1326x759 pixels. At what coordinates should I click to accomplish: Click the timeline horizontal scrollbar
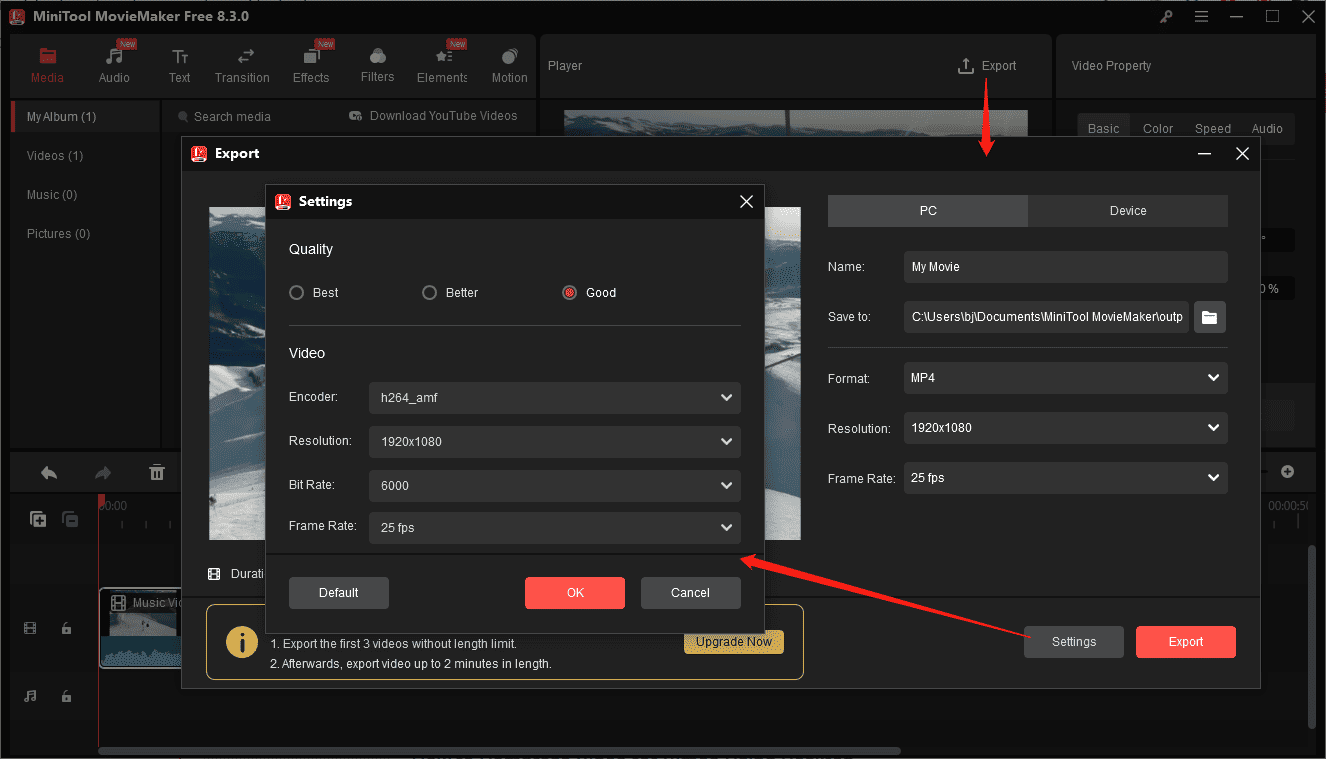(500, 751)
